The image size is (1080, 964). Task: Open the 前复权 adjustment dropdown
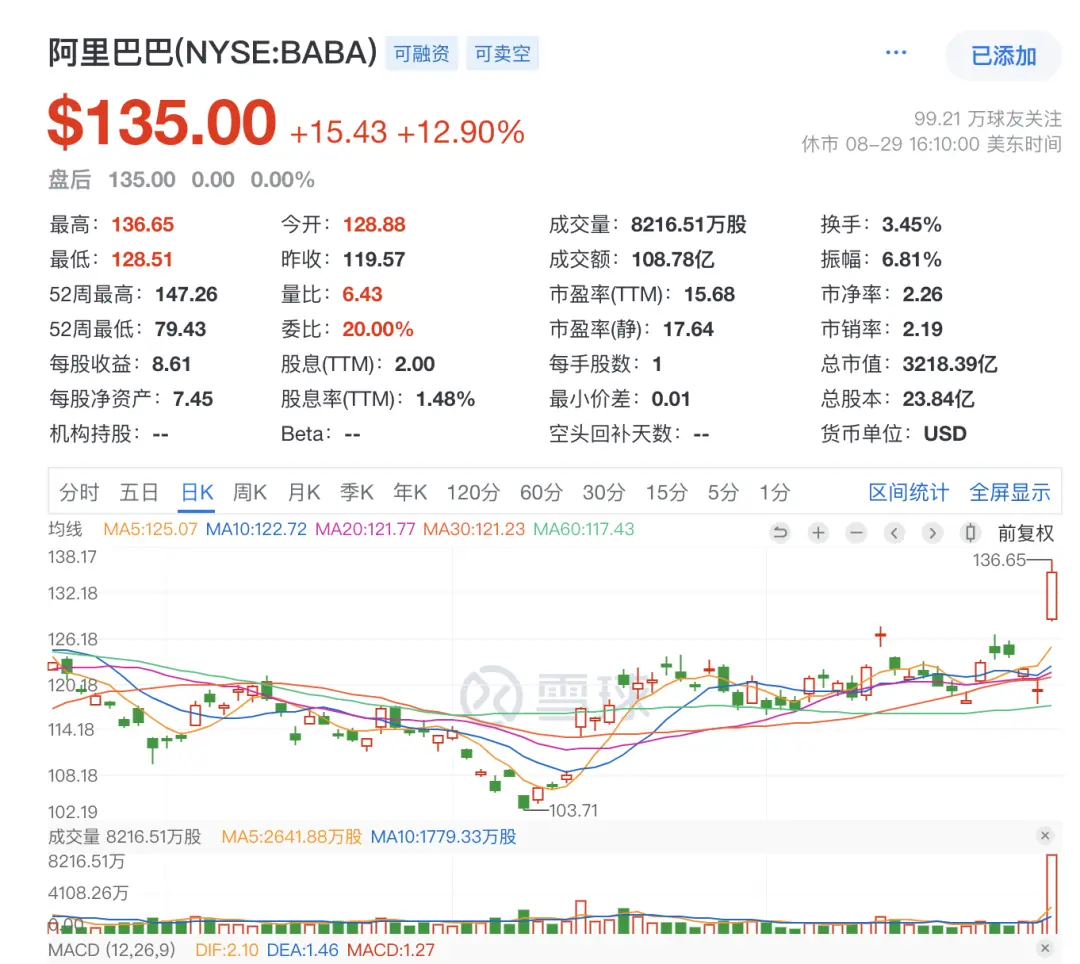pos(1026,533)
